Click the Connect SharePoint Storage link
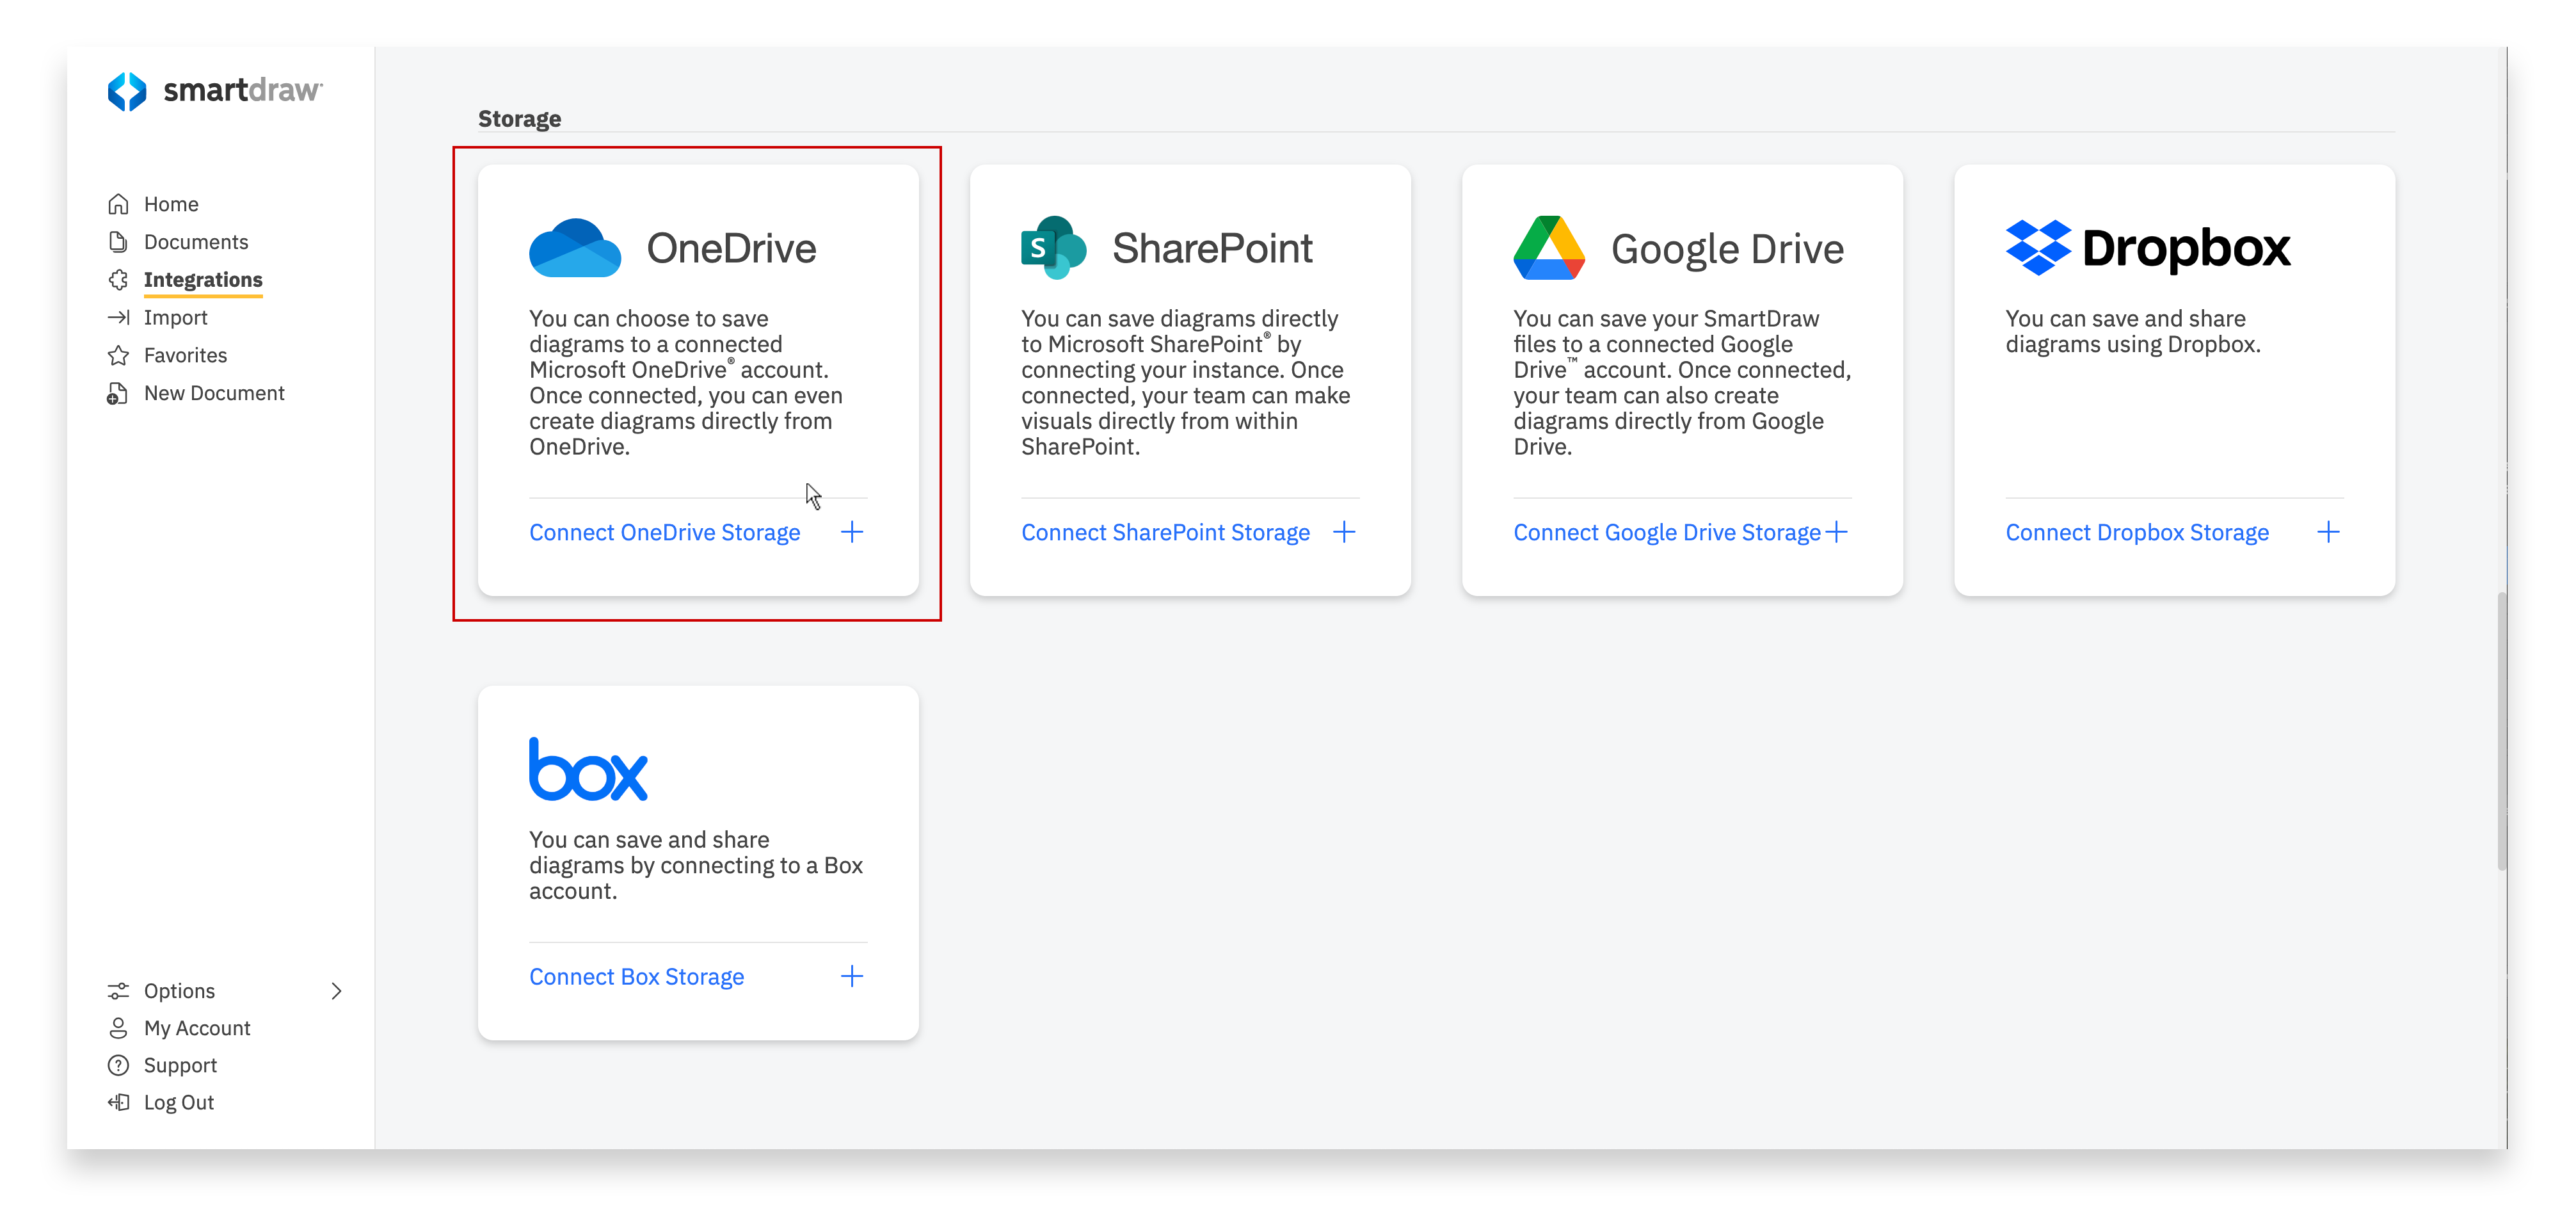 (1165, 532)
